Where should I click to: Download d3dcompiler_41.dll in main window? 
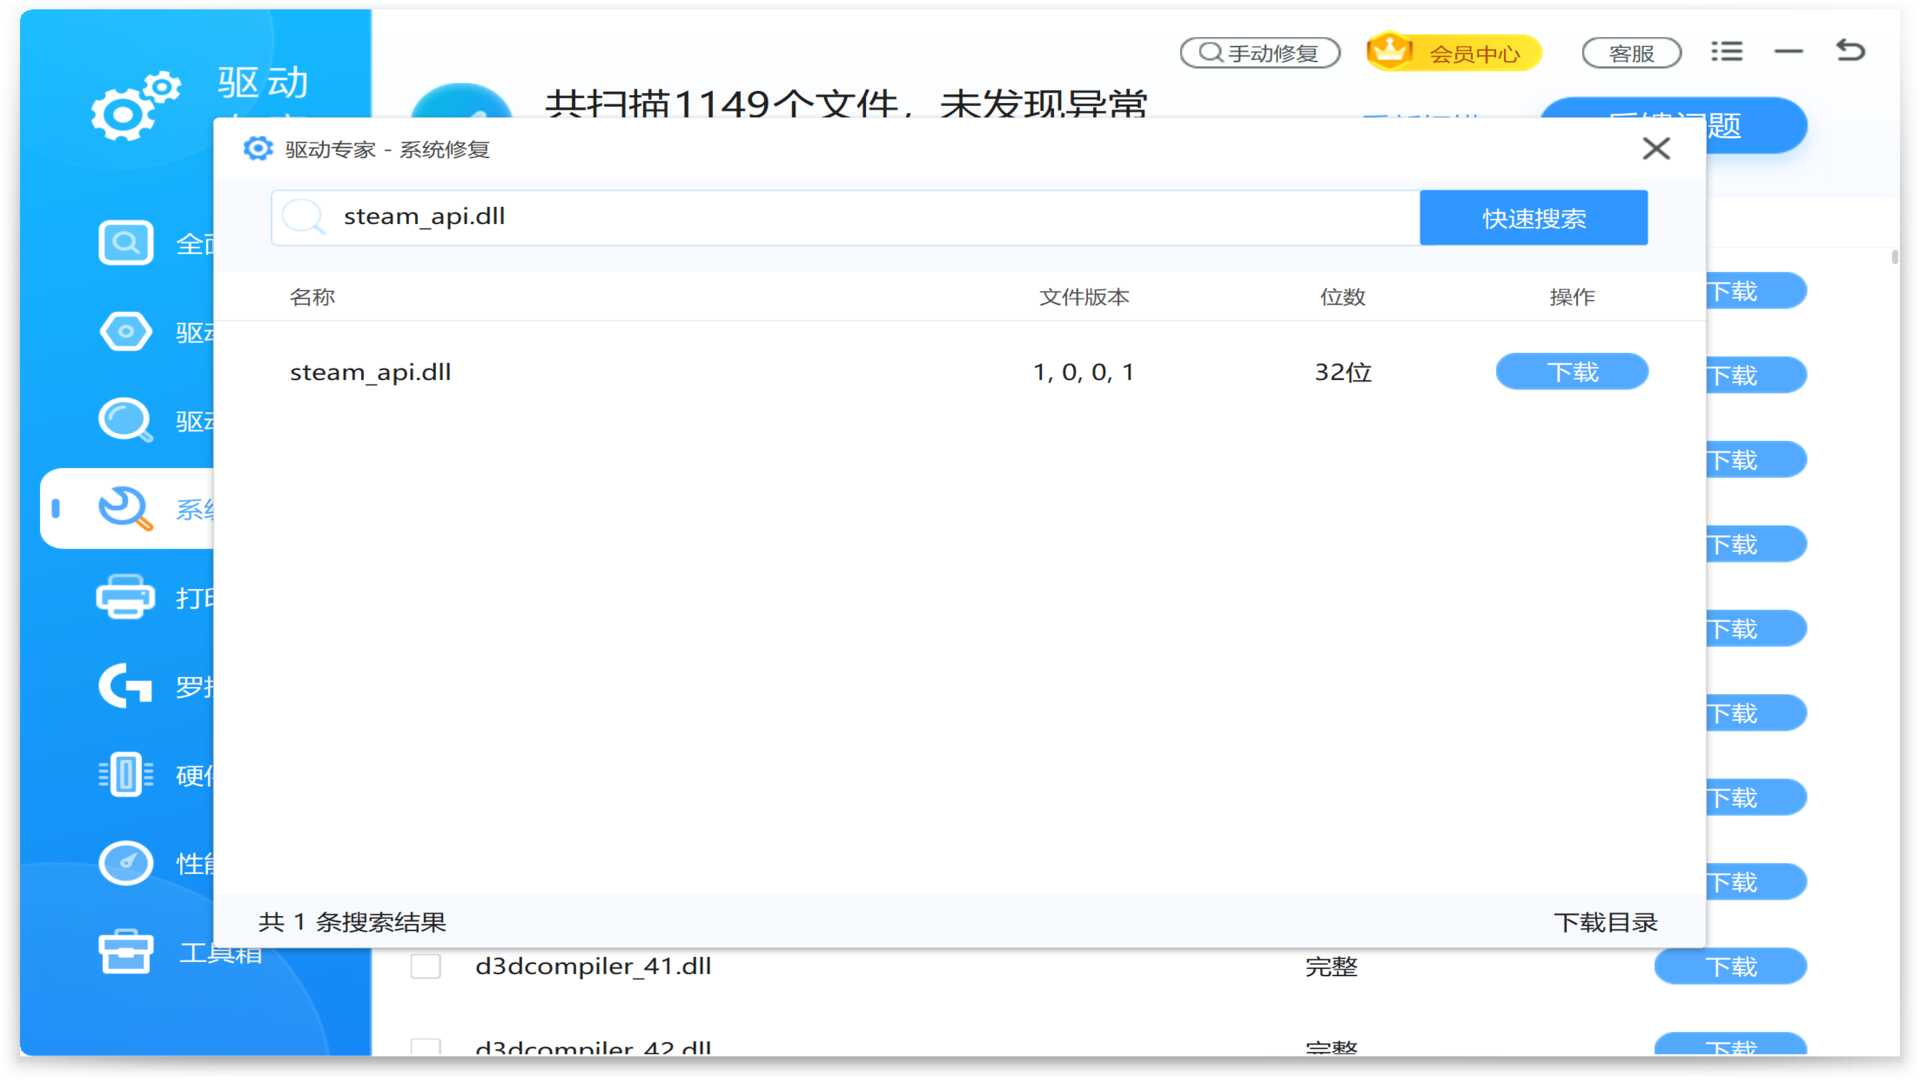[x=1730, y=967]
